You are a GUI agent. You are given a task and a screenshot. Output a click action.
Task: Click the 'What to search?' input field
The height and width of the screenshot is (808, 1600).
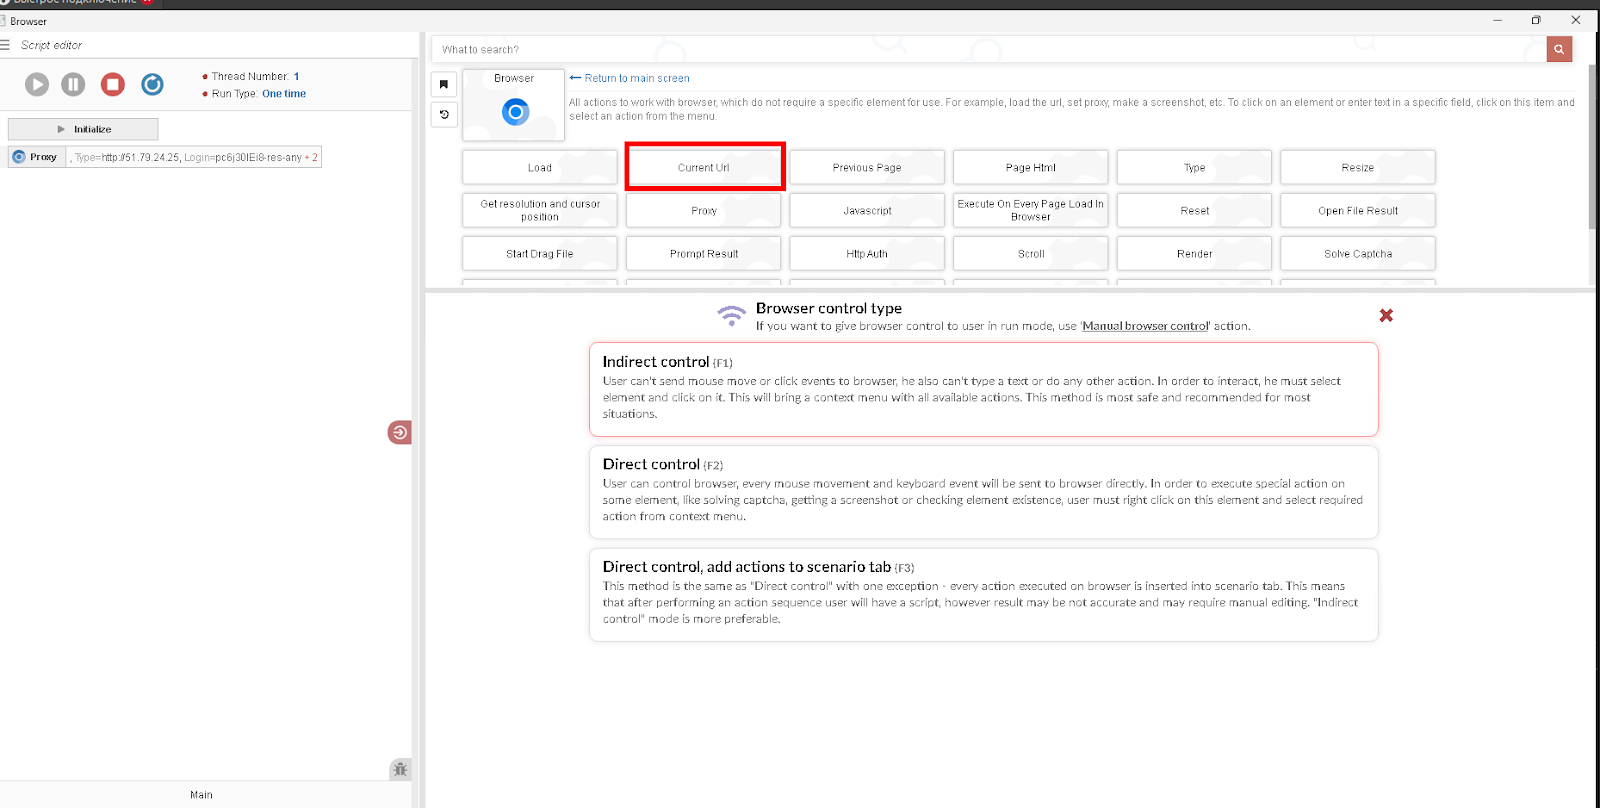coord(990,49)
